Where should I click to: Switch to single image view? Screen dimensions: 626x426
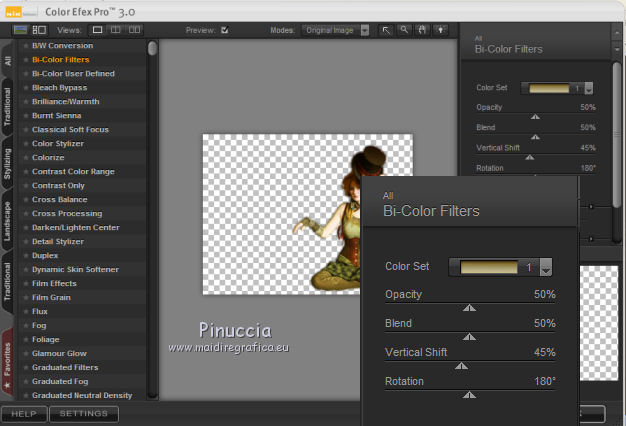(x=98, y=30)
